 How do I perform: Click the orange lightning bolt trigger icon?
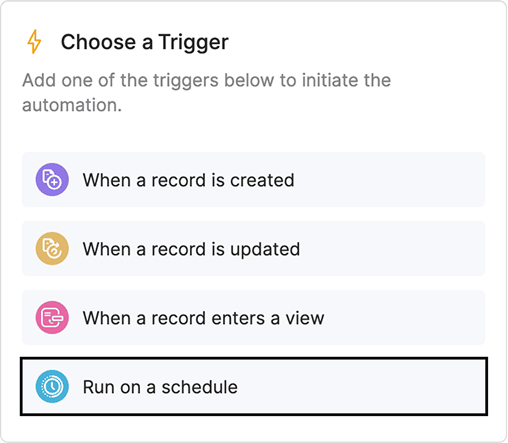34,42
